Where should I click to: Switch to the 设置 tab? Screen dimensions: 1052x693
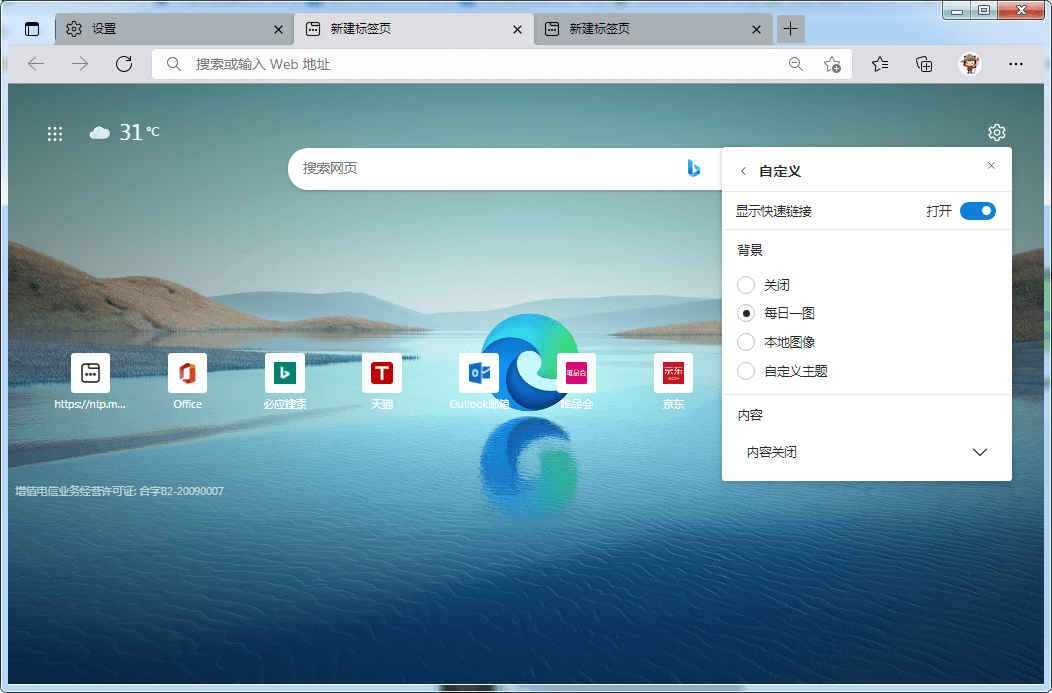tap(173, 29)
